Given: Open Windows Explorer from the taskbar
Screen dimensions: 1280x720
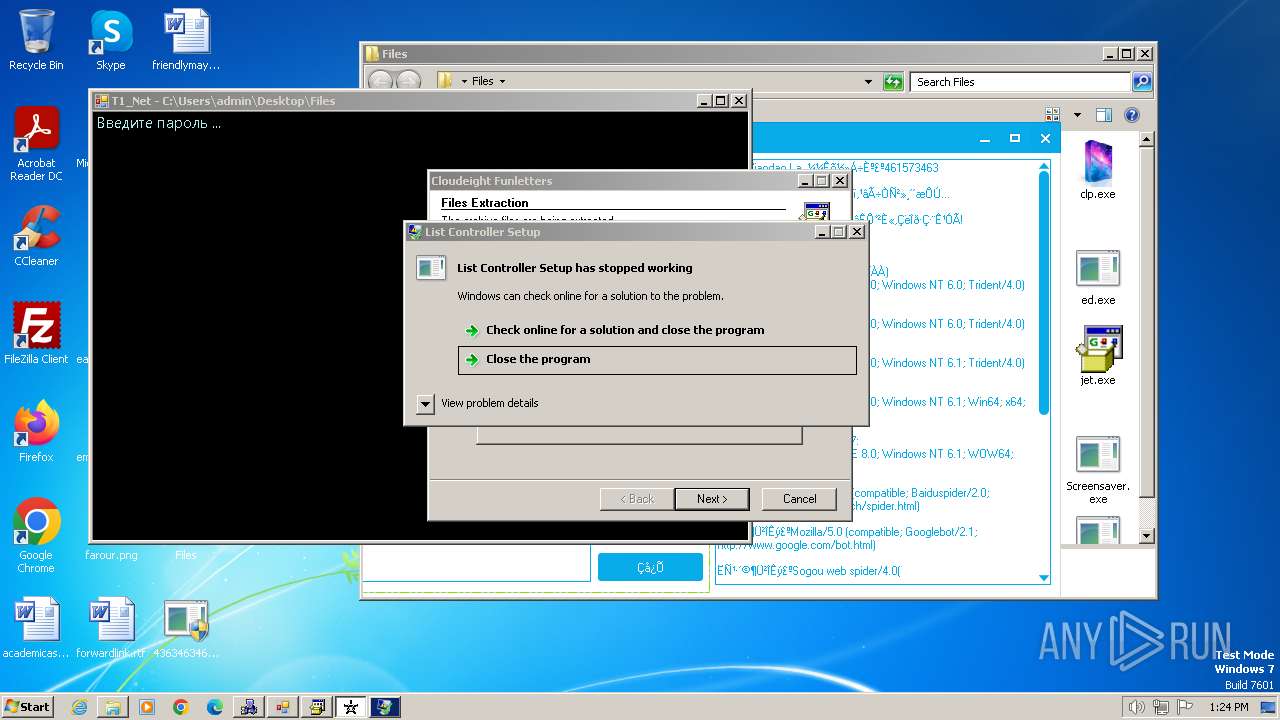Looking at the screenshot, I should 113,707.
